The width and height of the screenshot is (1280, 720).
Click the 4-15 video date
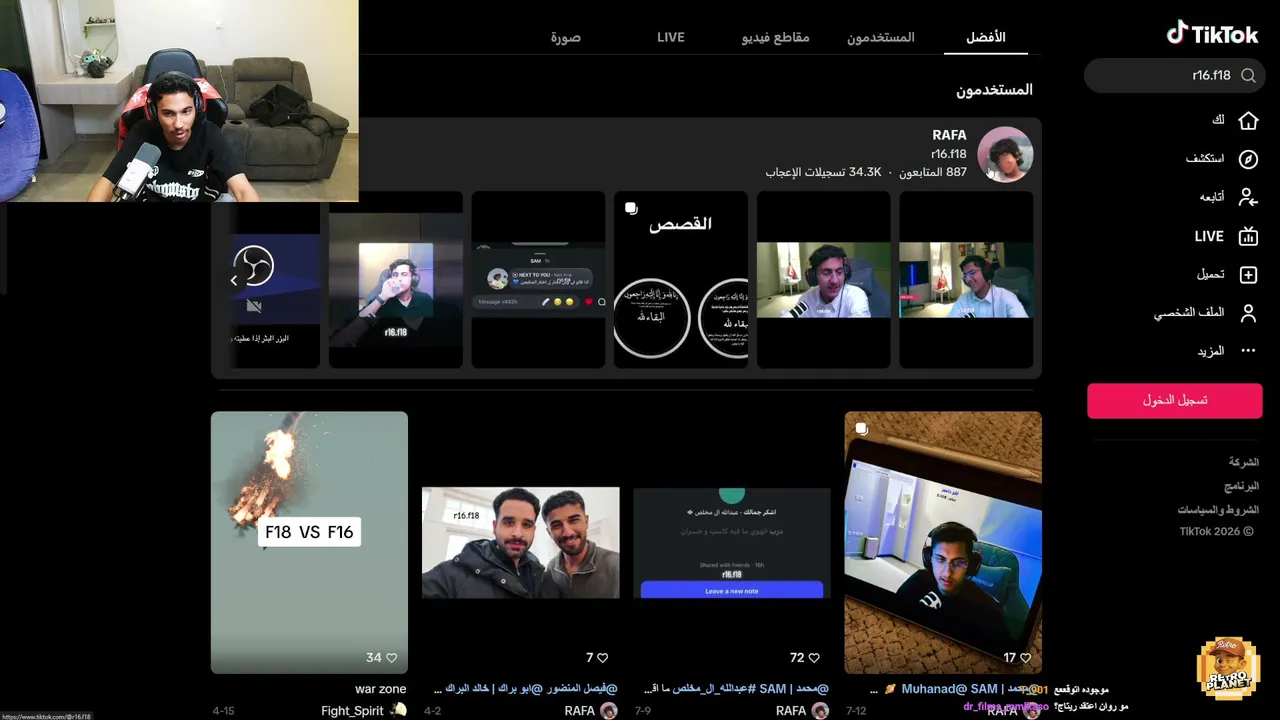tap(223, 711)
